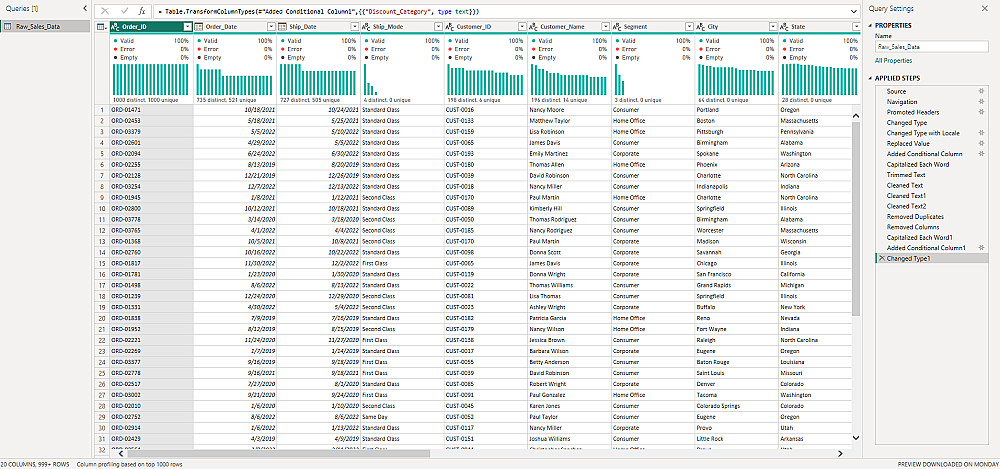
Task: Click the text type icon of Customer_Name column
Action: point(533,27)
